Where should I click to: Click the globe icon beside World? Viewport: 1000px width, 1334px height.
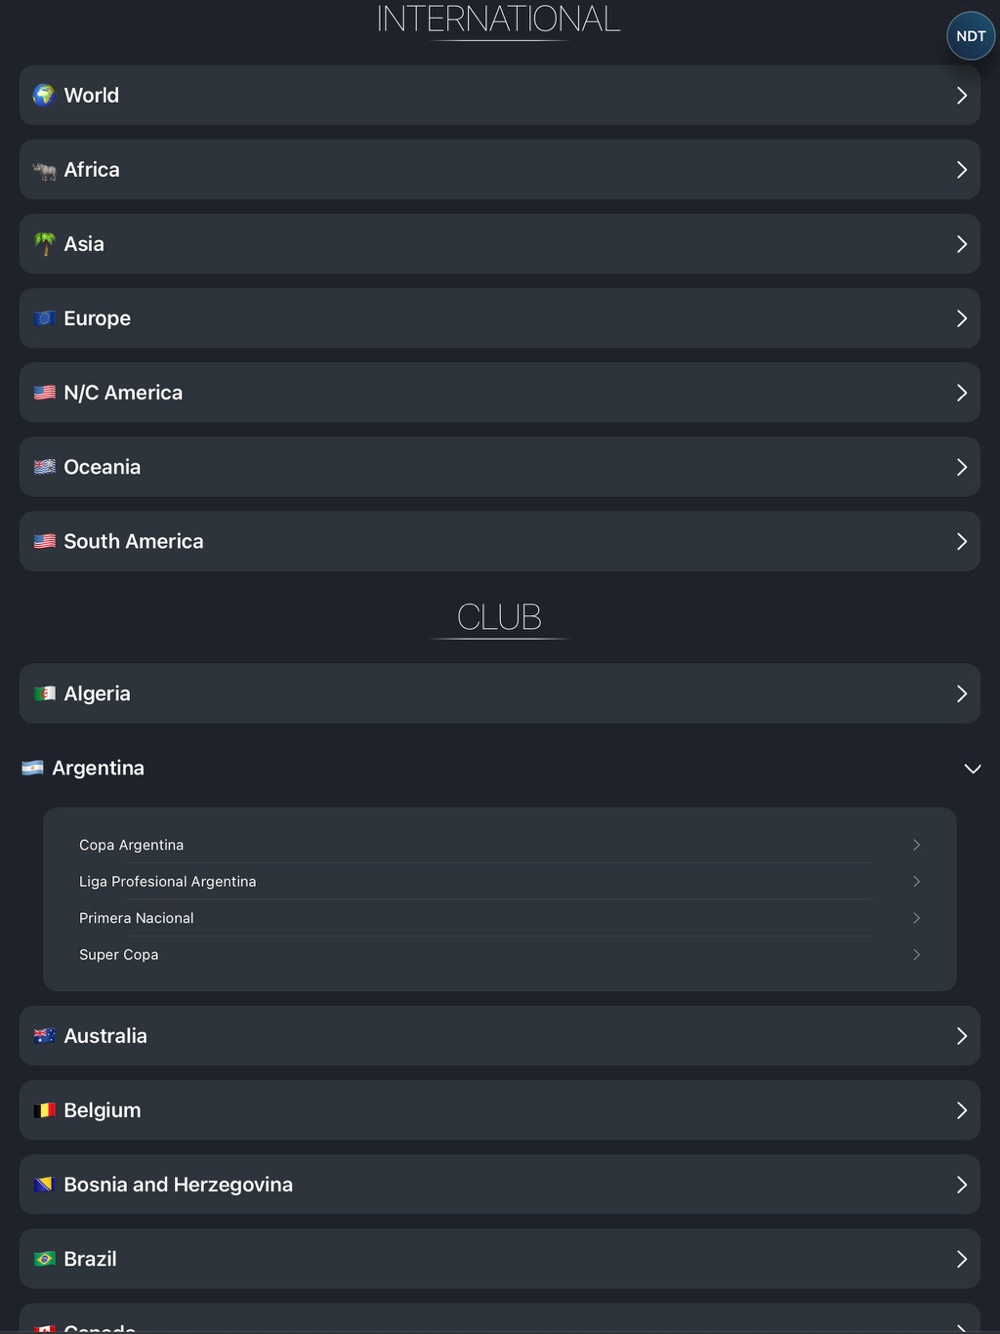44,95
